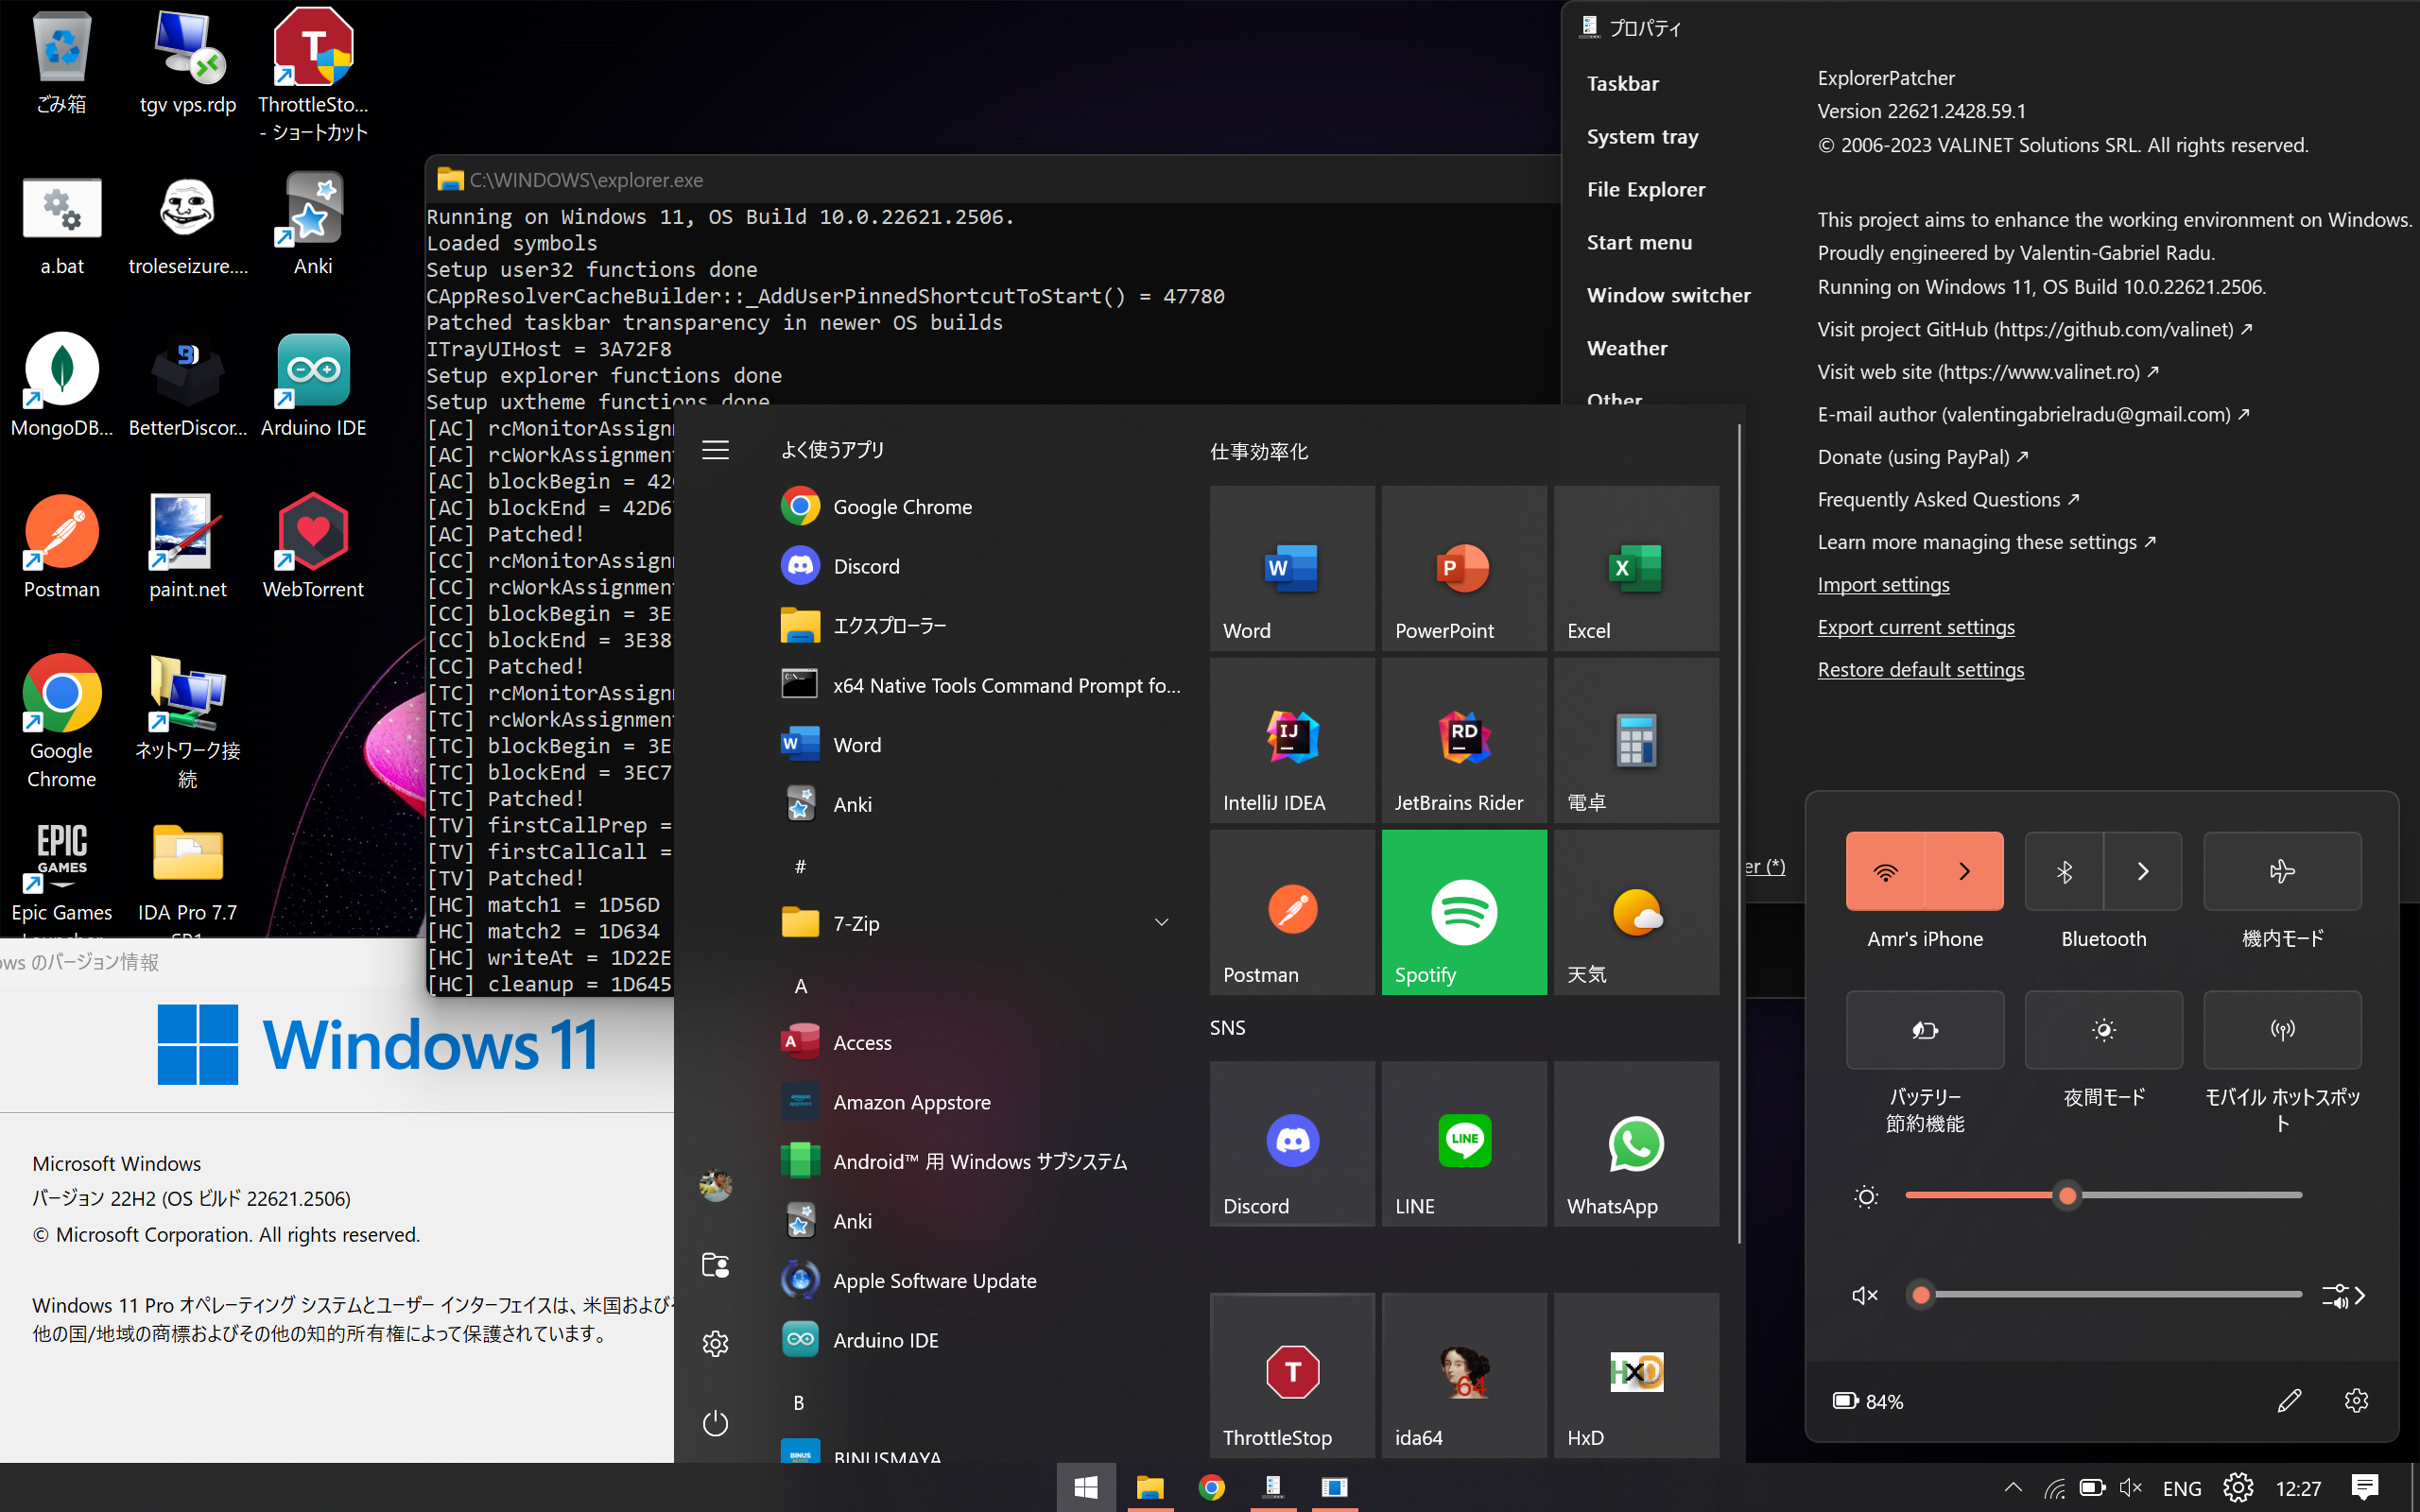This screenshot has width=2420, height=1512.
Task: Start WhatsApp from the SNS tile group
Action: (1636, 1143)
